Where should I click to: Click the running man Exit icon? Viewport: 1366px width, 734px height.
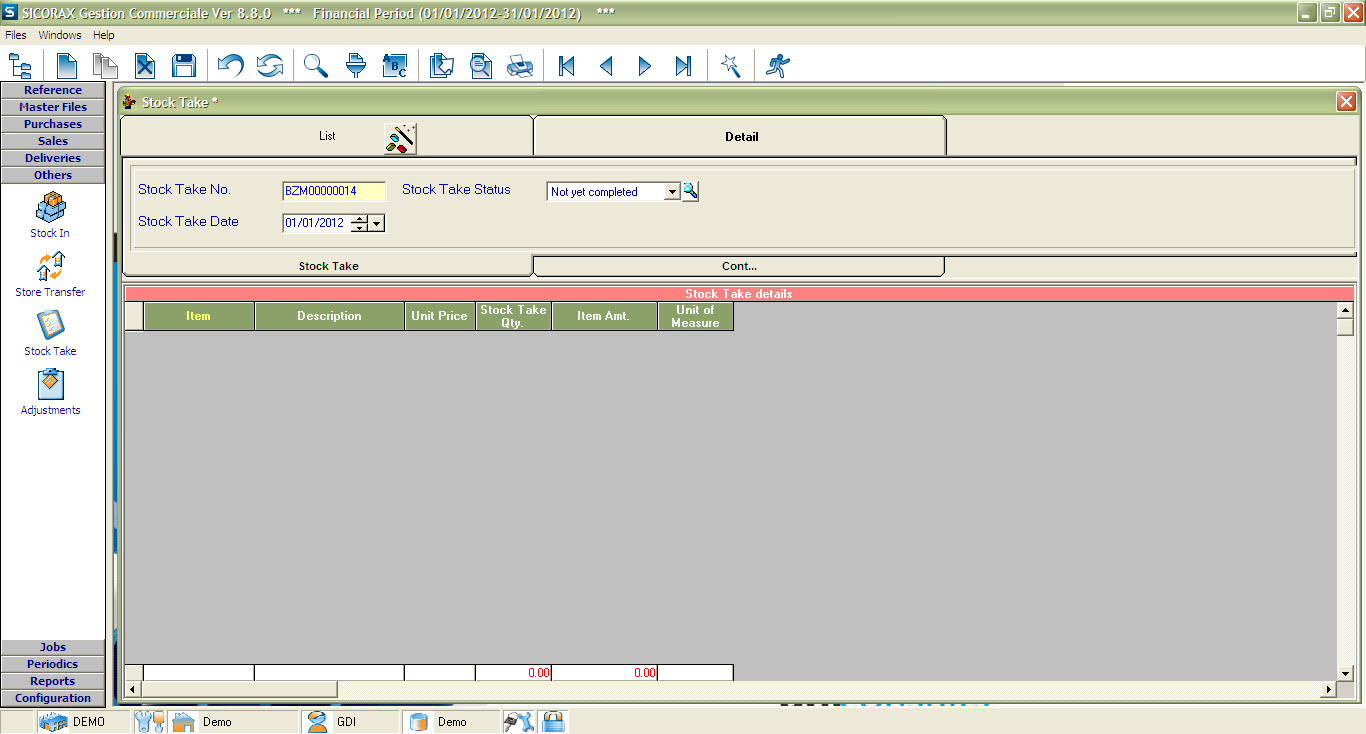[x=777, y=66]
